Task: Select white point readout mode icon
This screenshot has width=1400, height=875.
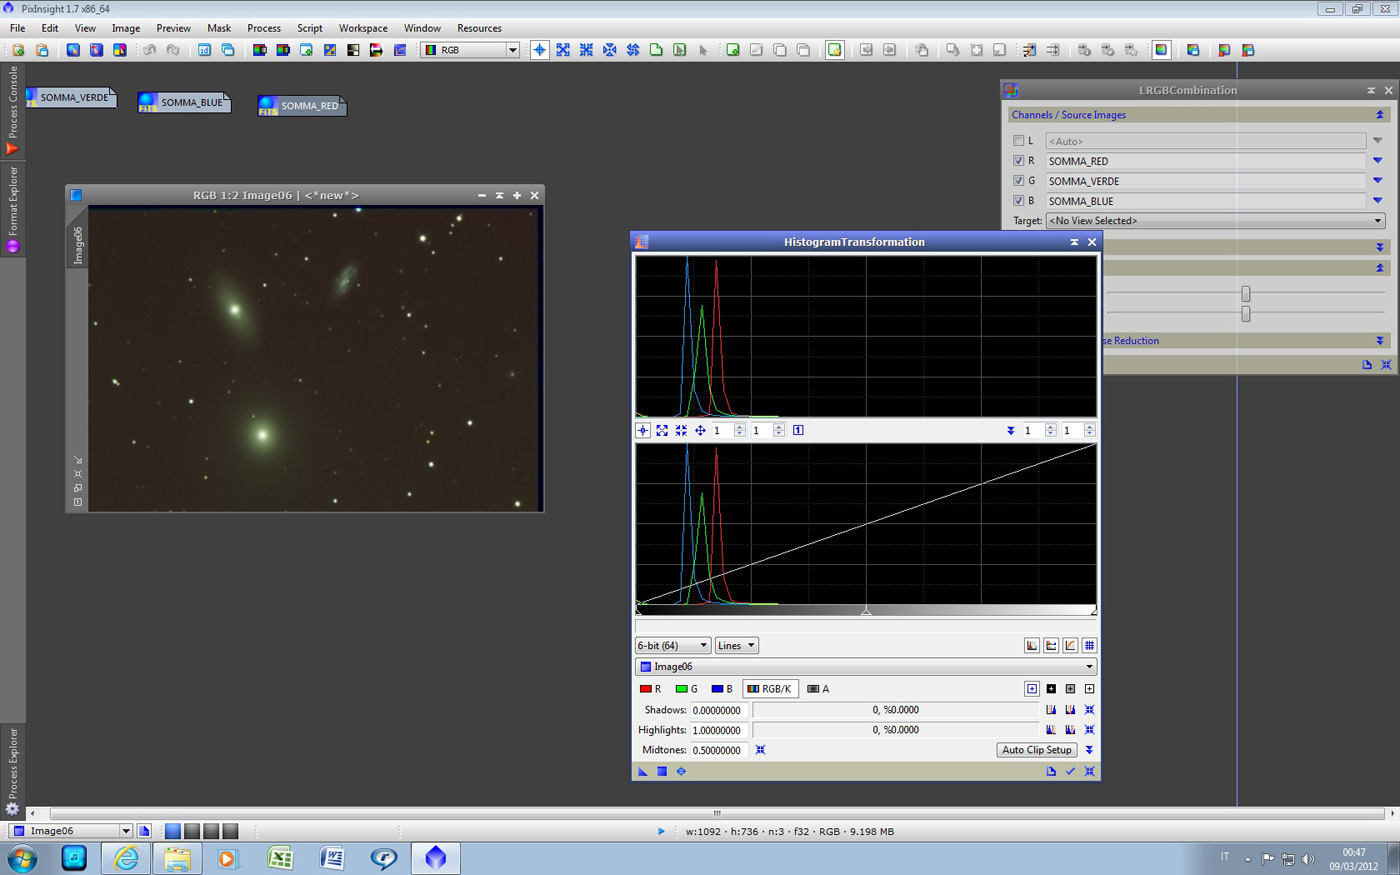Action: tap(1089, 689)
